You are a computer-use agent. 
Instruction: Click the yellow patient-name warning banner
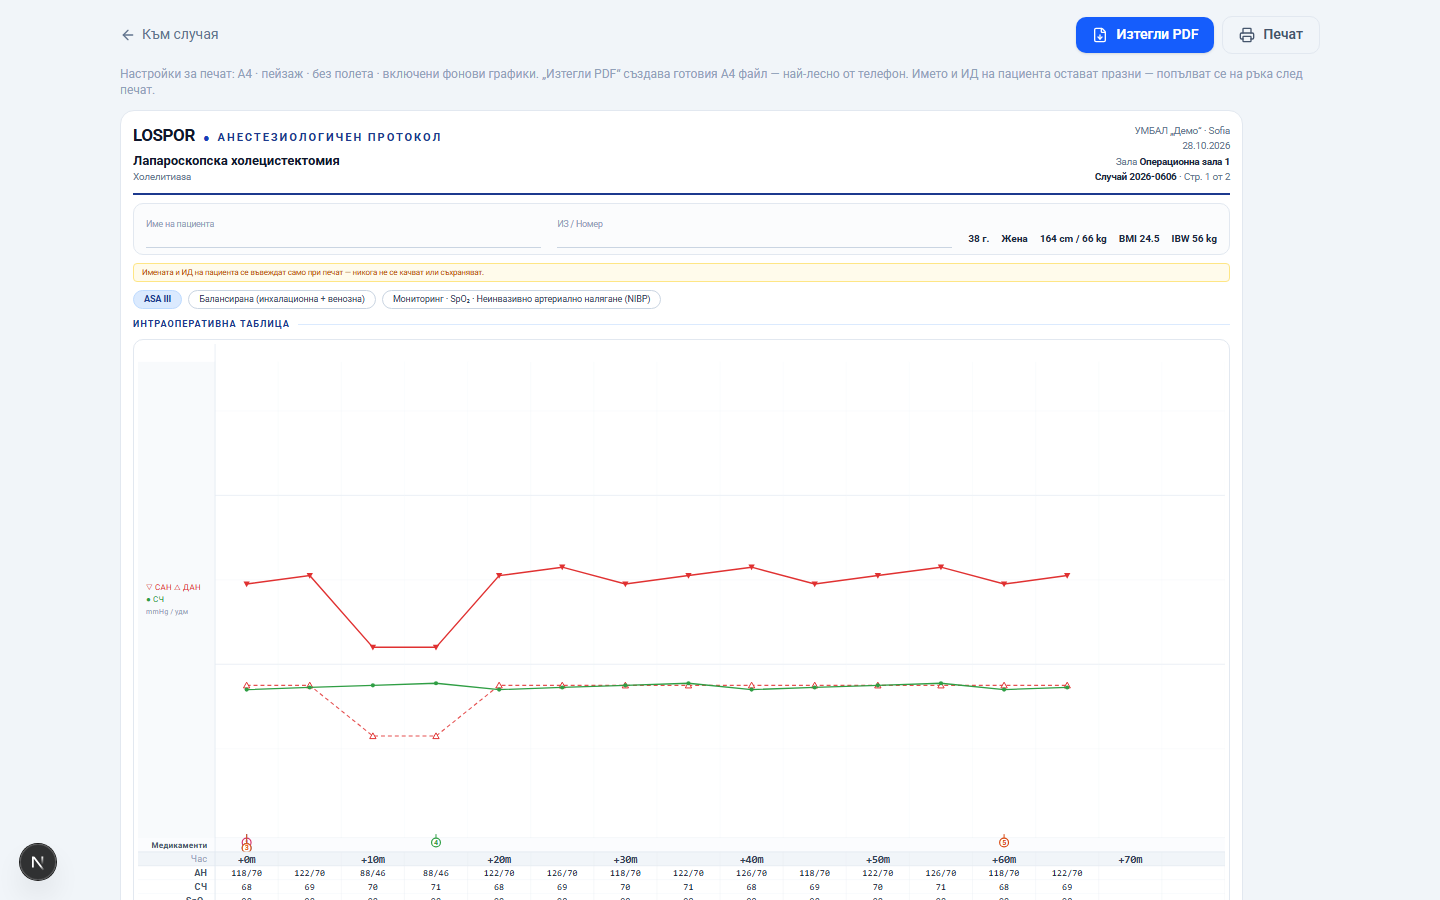click(681, 273)
